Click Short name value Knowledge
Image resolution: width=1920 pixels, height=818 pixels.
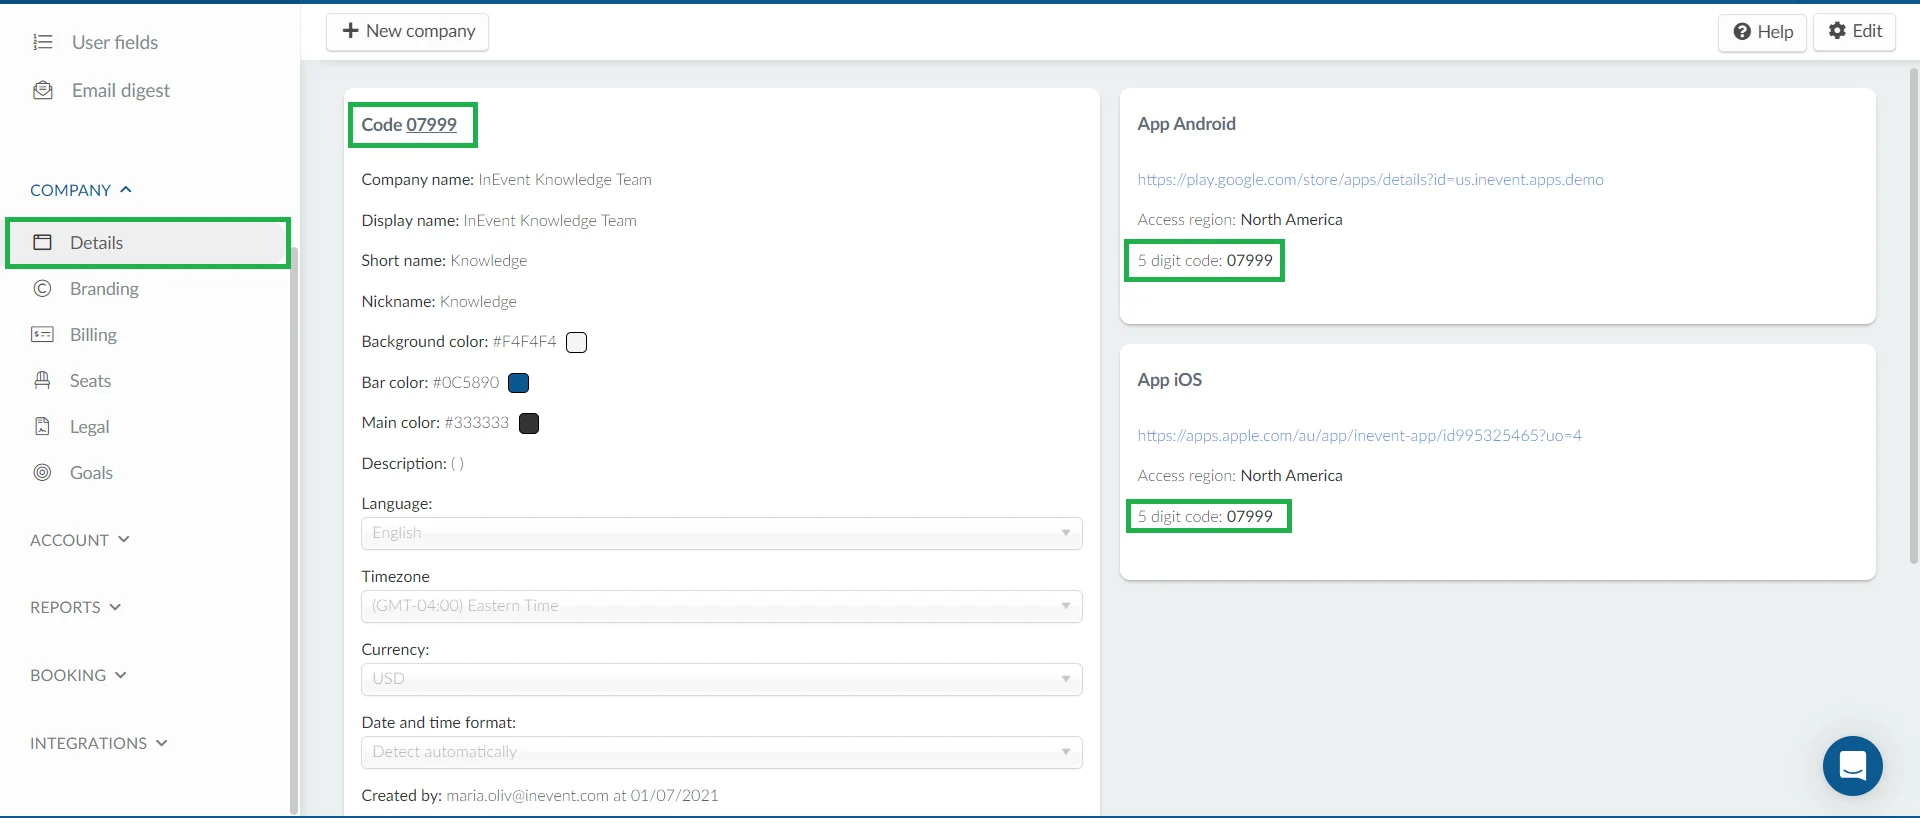[489, 261]
